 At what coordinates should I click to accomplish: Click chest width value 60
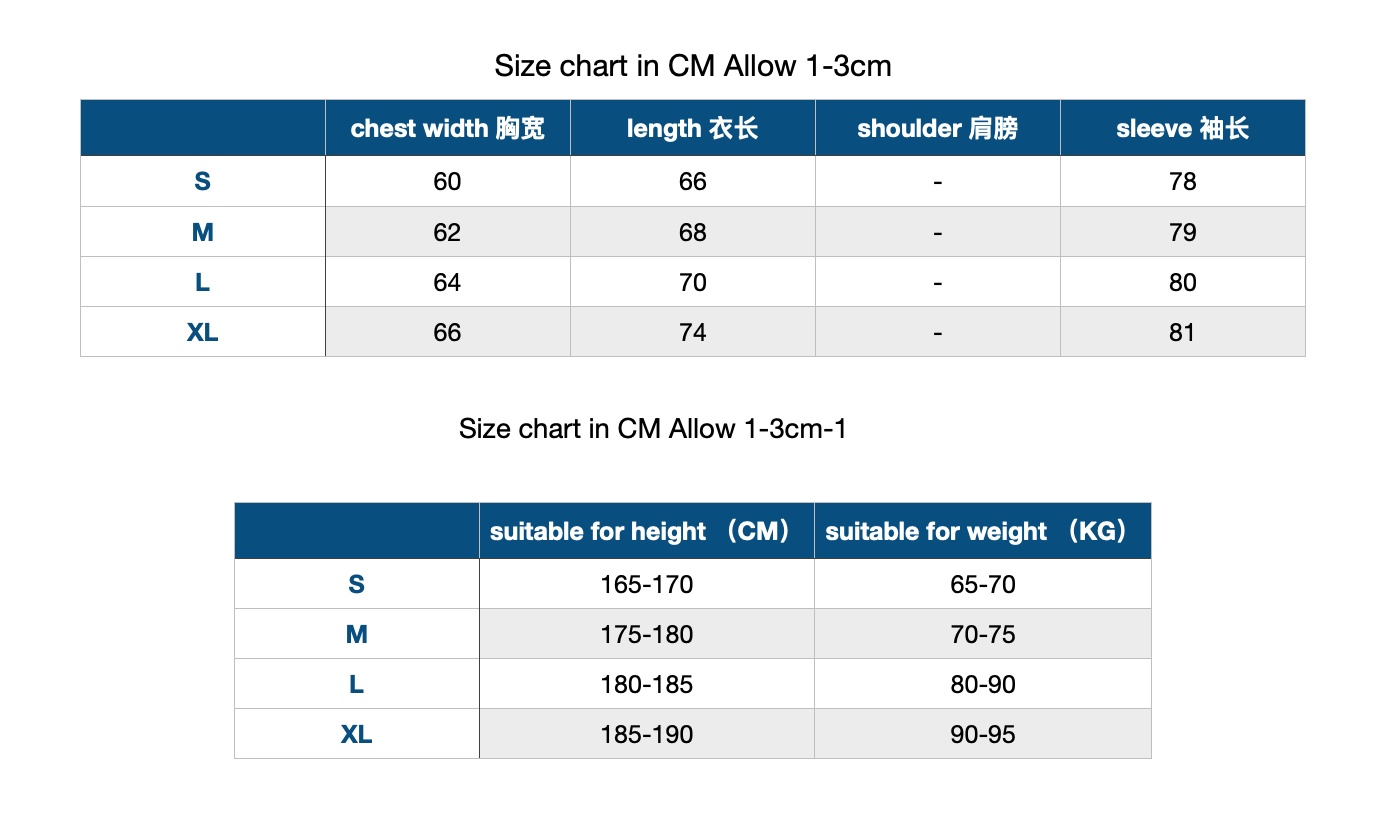point(448,182)
